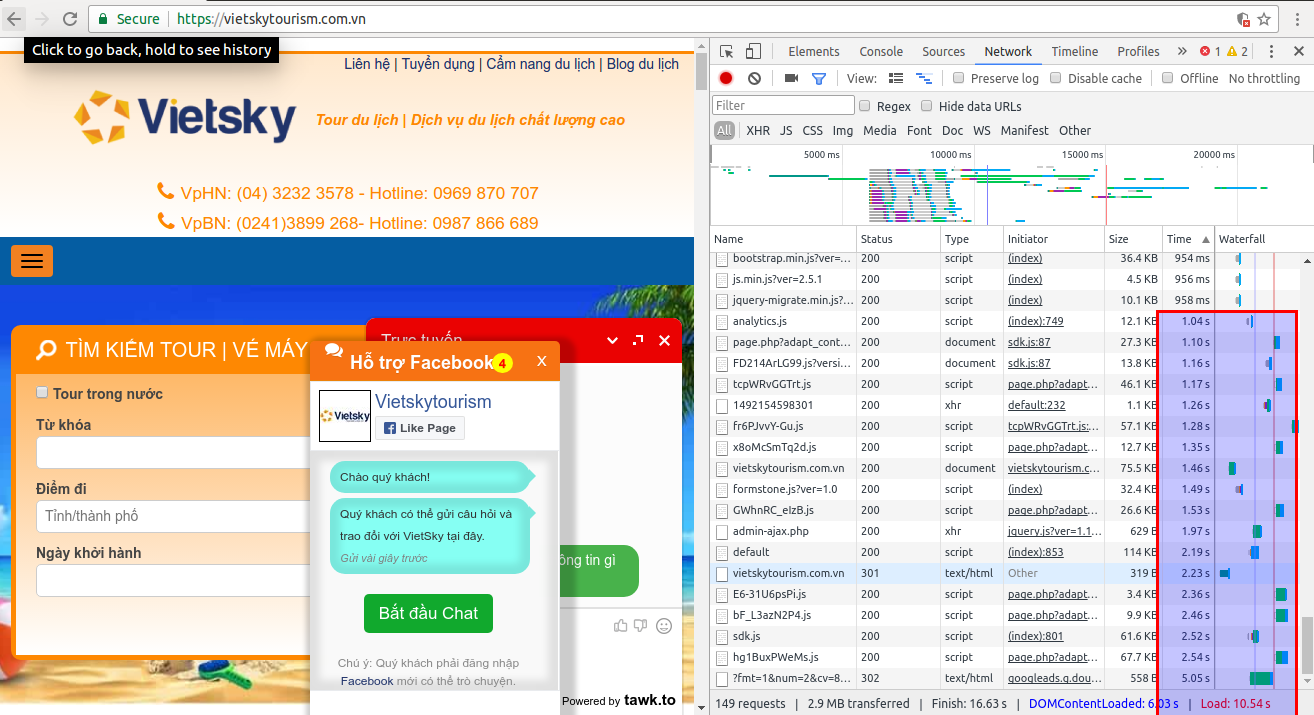Open the 'Cẩm nang du lịch' link

tap(540, 64)
